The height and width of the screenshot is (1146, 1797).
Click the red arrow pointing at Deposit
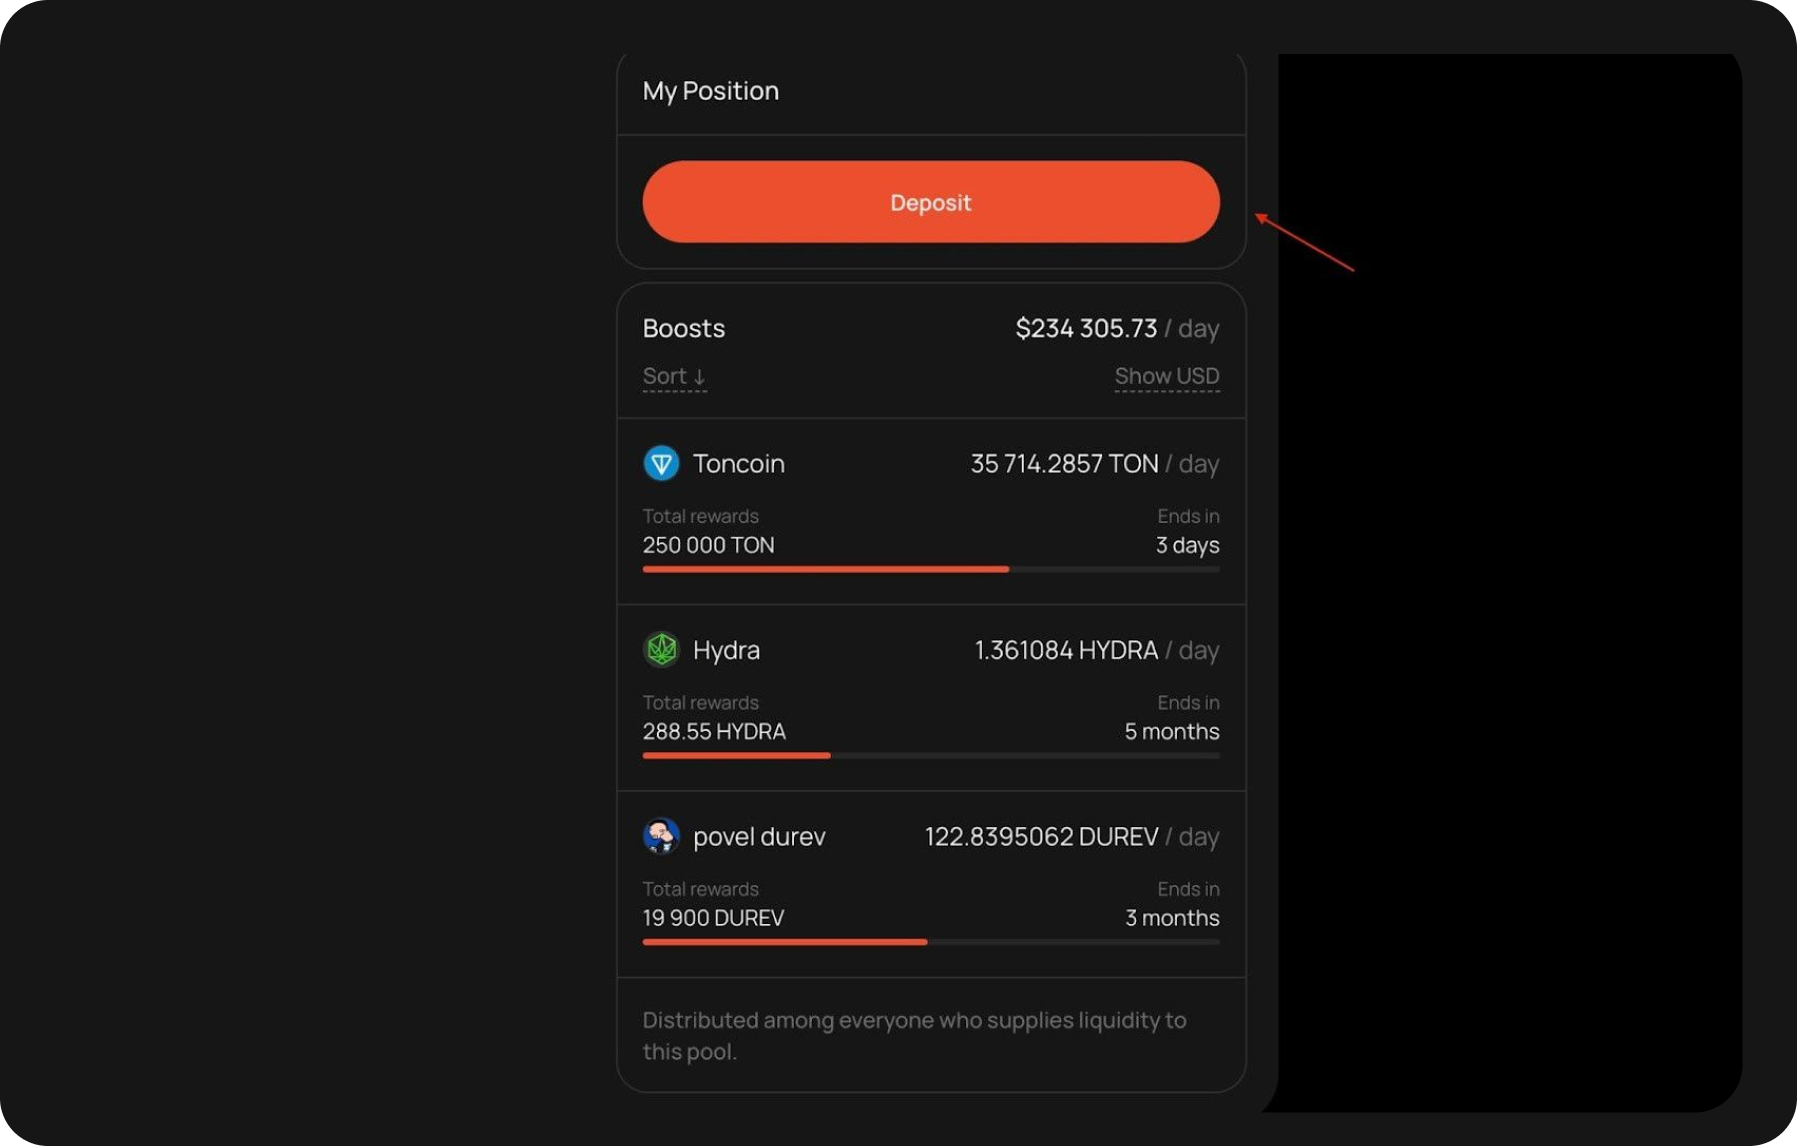tap(1304, 242)
